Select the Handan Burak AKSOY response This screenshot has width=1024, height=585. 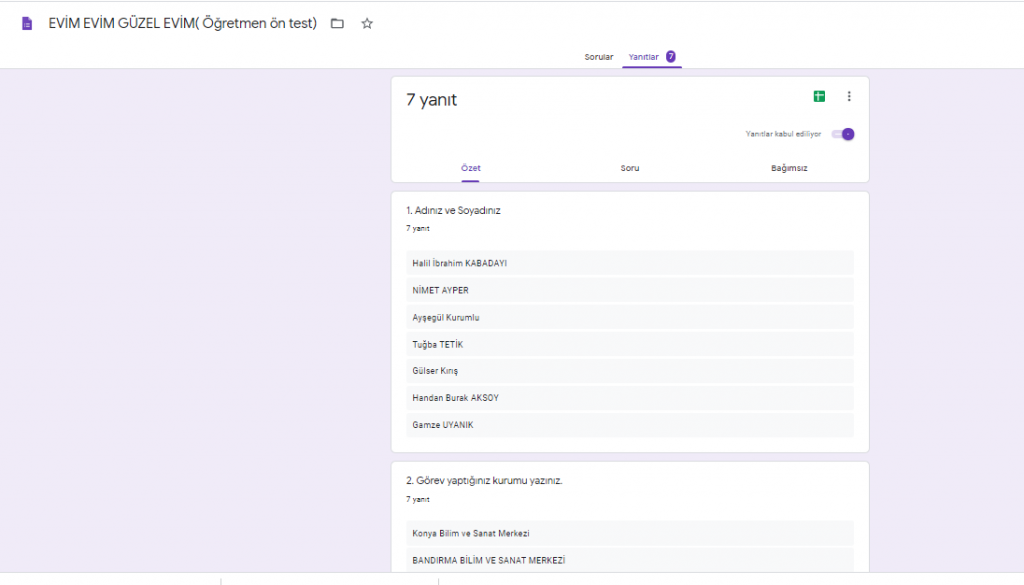point(455,398)
